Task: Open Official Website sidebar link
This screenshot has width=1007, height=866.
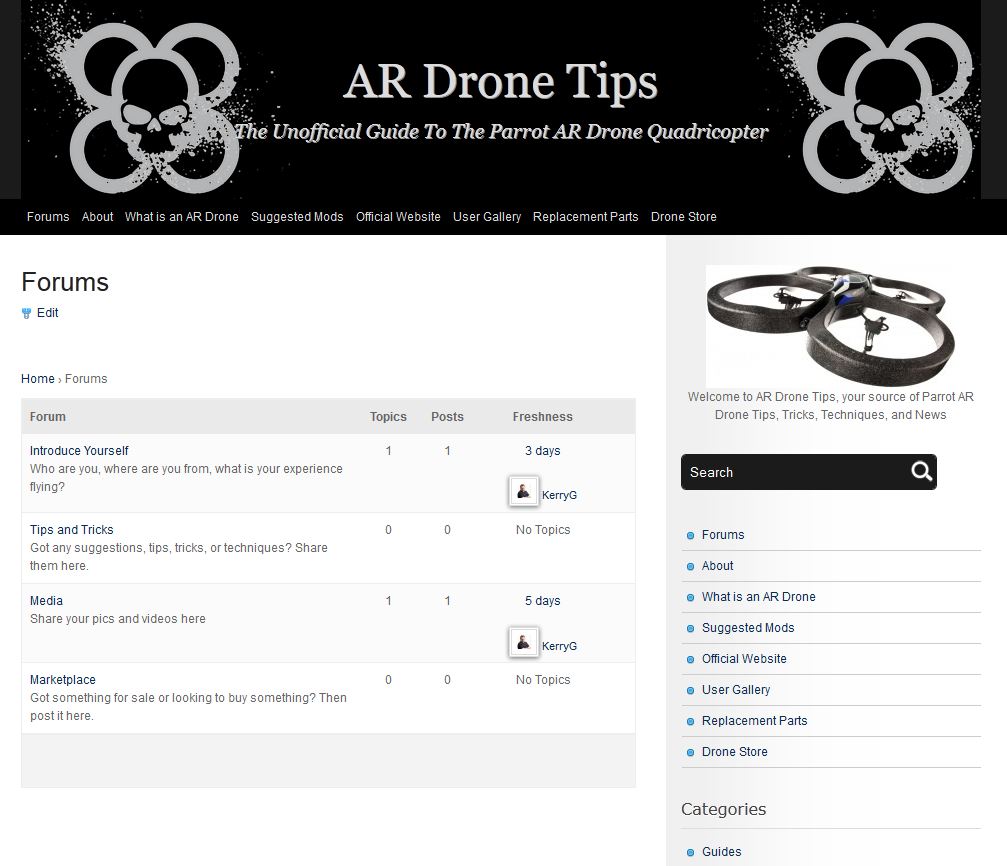Action: click(x=744, y=658)
